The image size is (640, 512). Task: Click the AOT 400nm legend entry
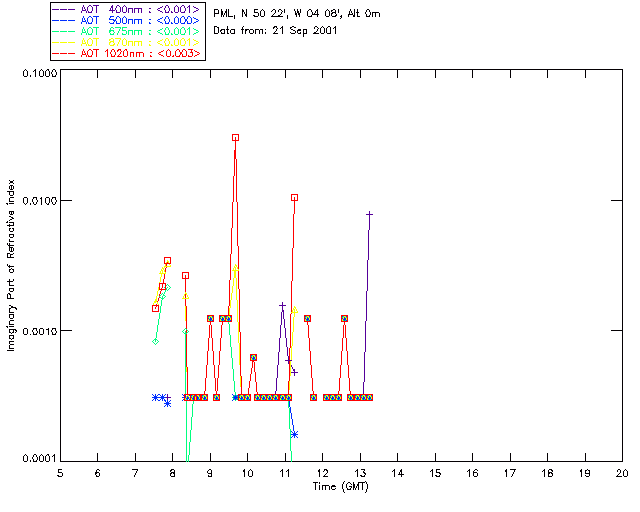coord(128,9)
